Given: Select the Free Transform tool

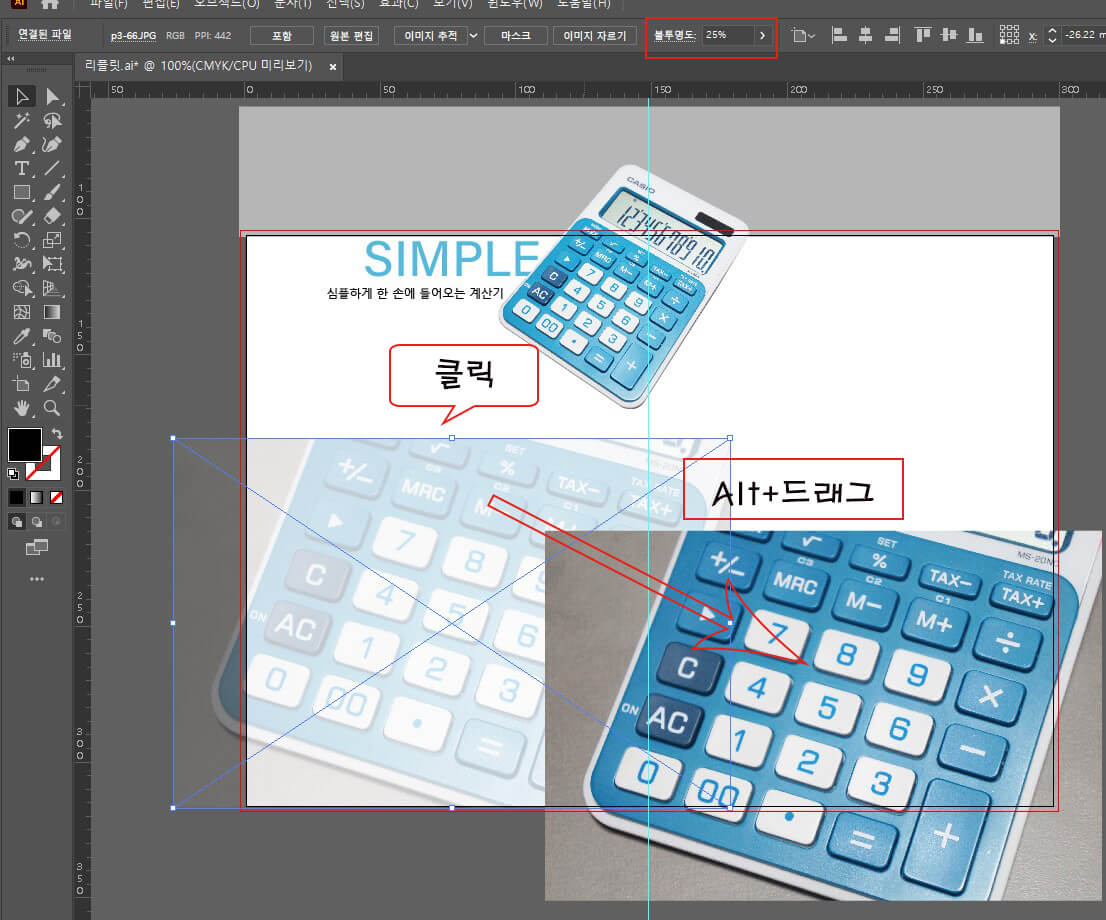Looking at the screenshot, I should pyautogui.click(x=52, y=265).
